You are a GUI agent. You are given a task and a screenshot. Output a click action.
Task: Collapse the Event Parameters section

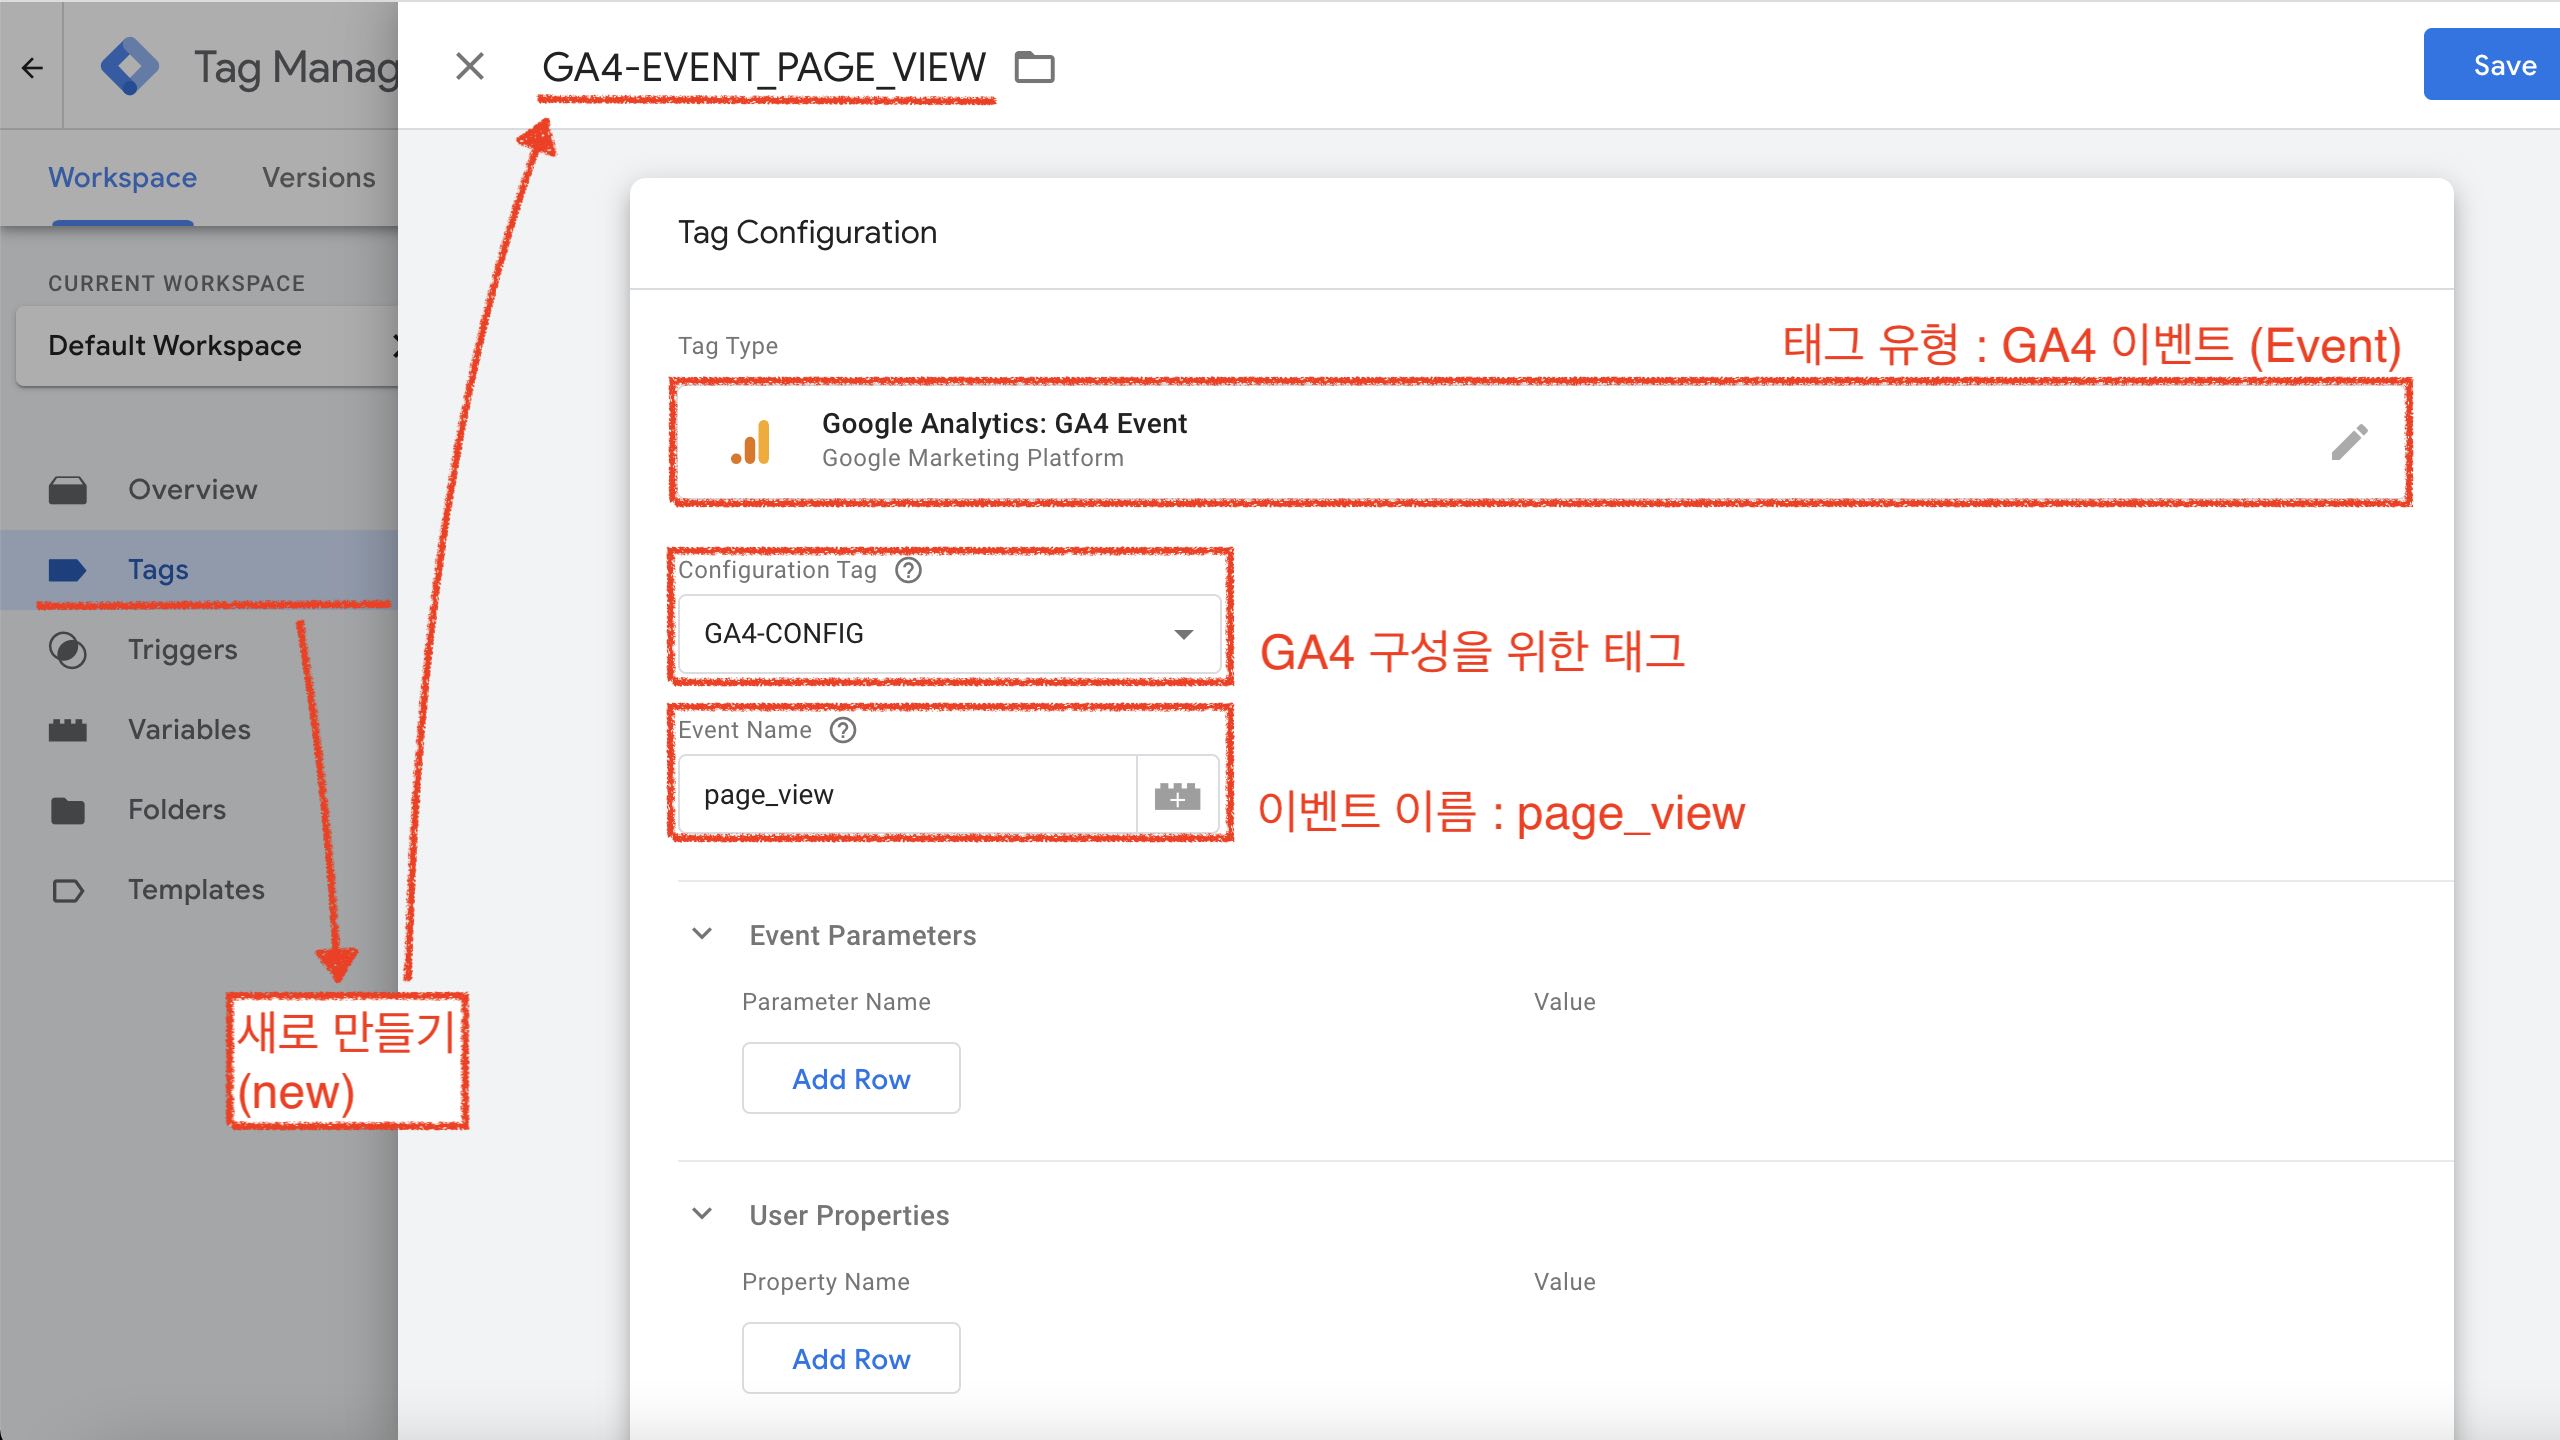coord(702,933)
